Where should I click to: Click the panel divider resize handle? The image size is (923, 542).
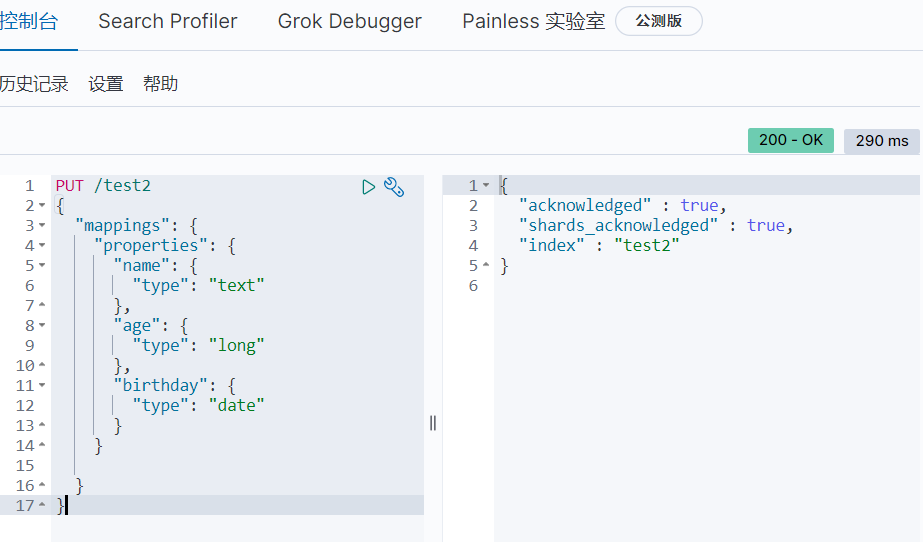point(433,423)
